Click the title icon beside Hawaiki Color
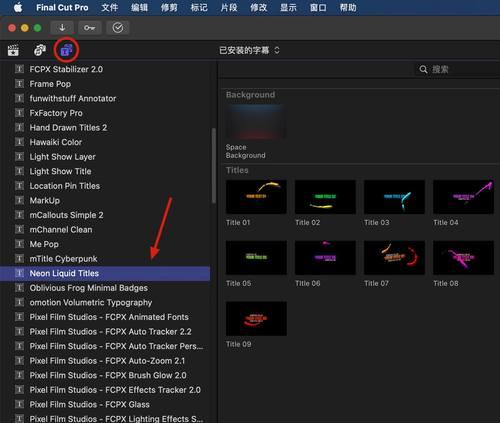 click(20, 142)
